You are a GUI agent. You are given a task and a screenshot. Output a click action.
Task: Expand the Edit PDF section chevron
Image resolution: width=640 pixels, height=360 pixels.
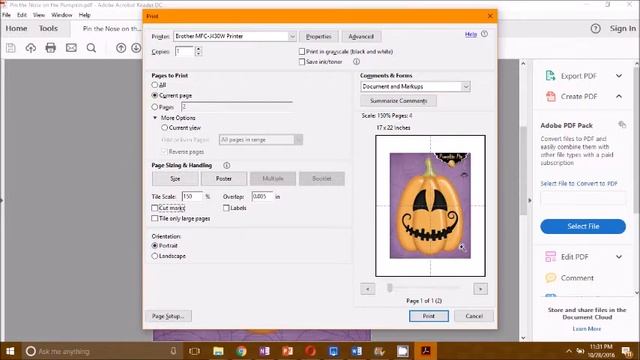pos(619,257)
